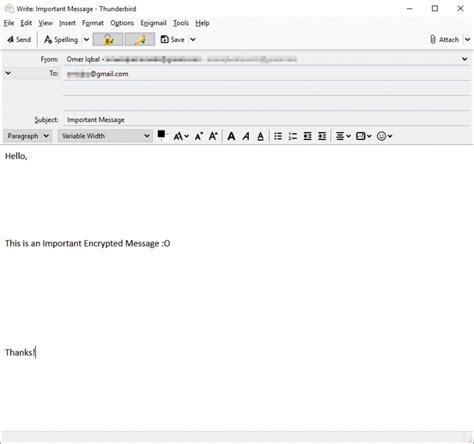Open the text alignment dropdown

[x=343, y=136]
